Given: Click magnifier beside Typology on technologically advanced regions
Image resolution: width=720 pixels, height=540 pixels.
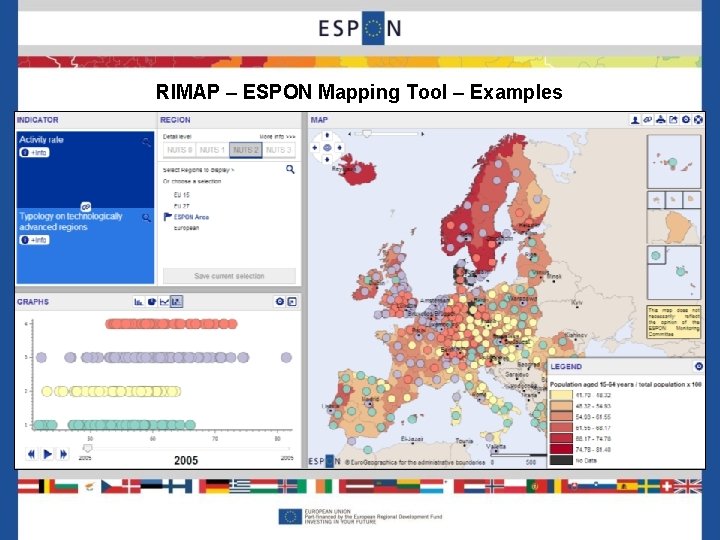Looking at the screenshot, I should click(146, 218).
